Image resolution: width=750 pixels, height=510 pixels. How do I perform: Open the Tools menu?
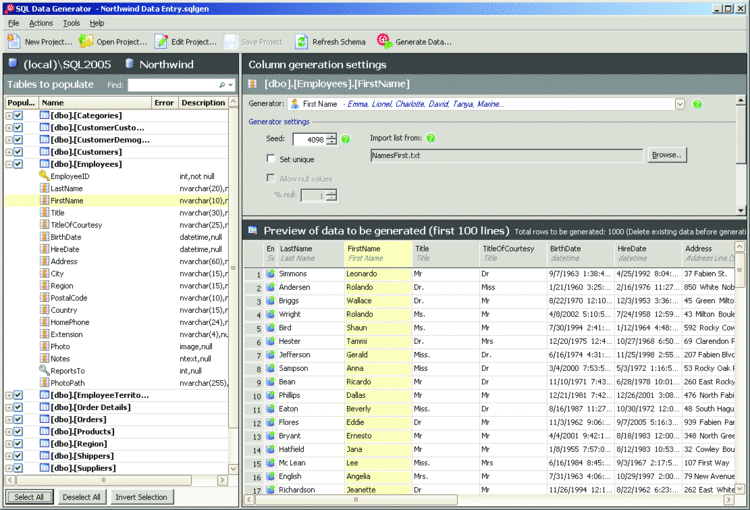[71, 23]
